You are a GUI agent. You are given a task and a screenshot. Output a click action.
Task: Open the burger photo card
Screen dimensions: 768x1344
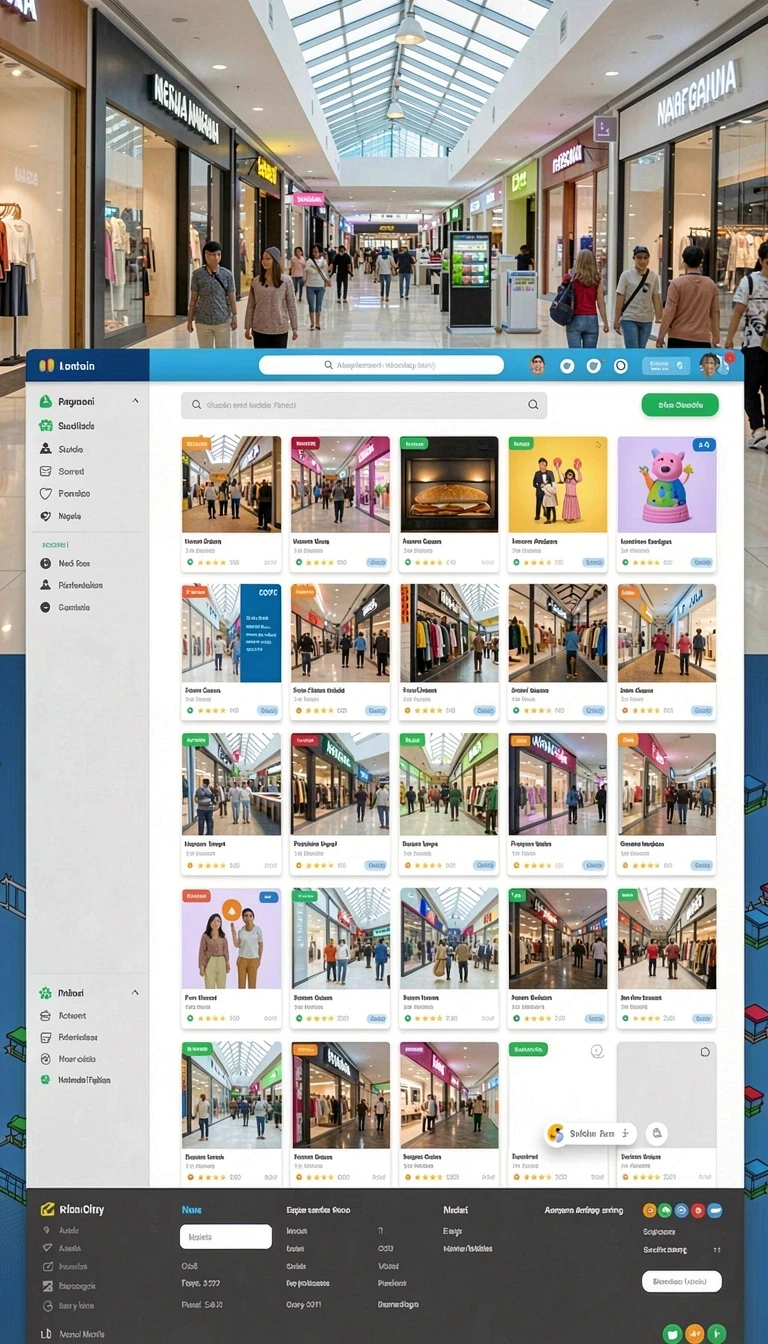449,503
